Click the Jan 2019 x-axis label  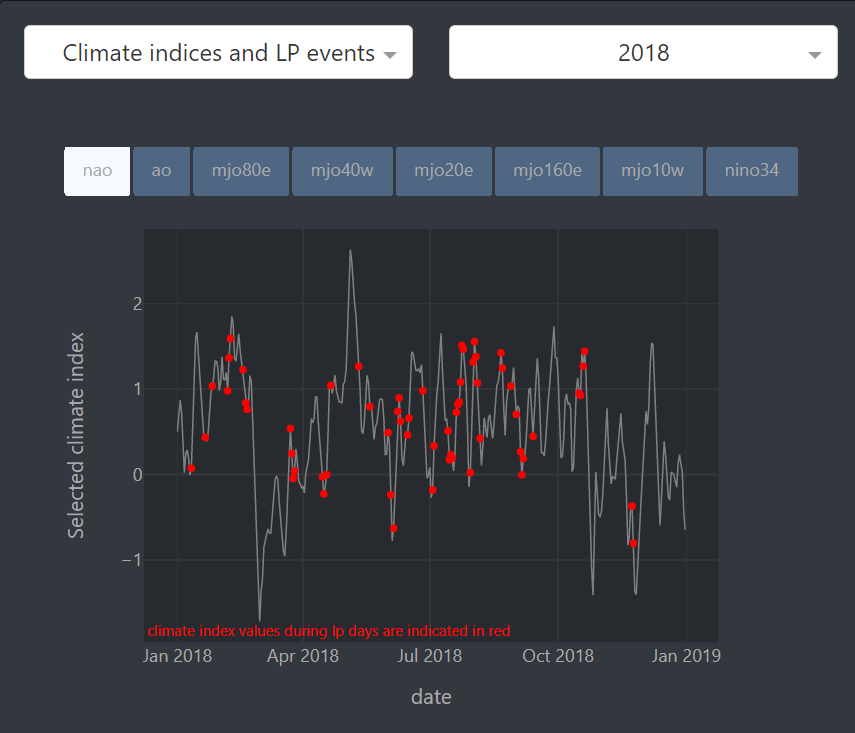(x=686, y=656)
